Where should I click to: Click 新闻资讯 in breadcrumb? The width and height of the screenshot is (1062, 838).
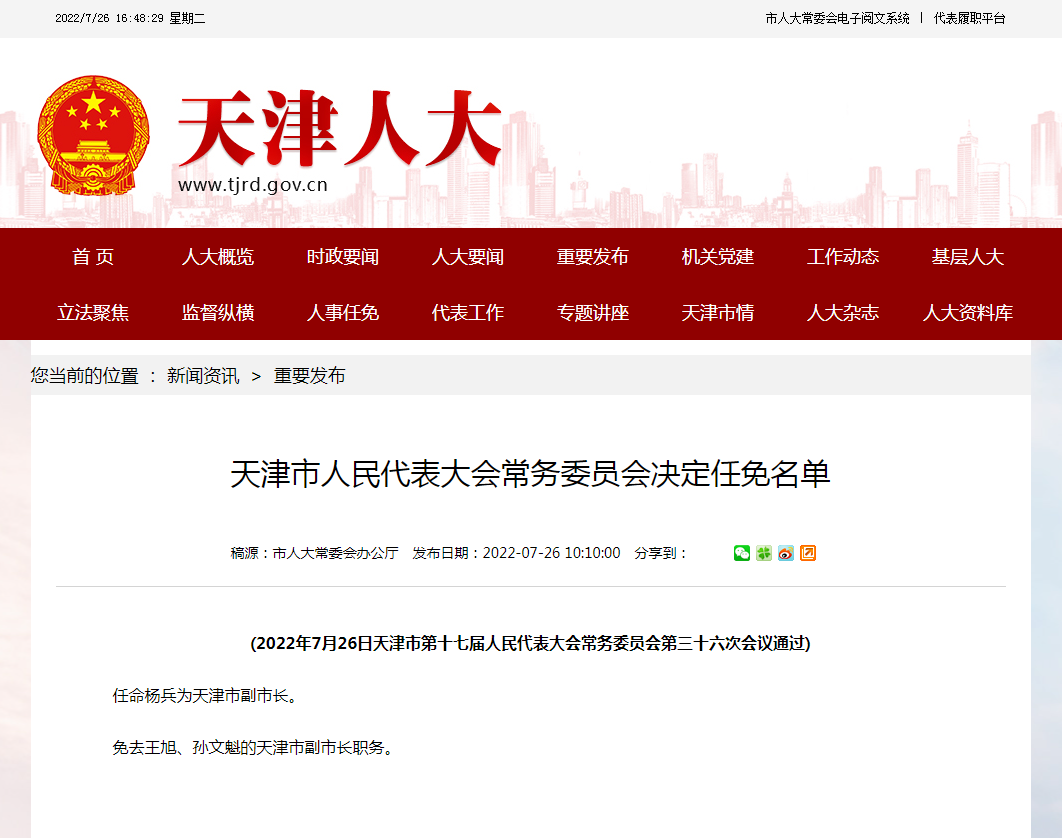[x=203, y=376]
